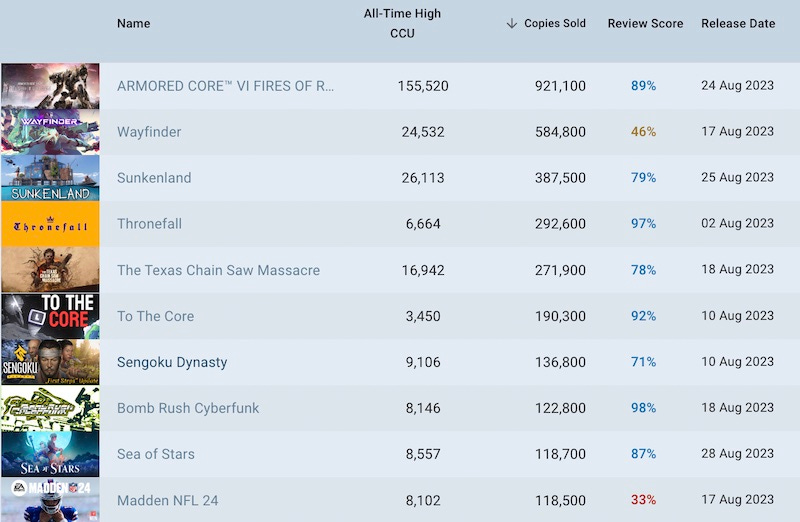Sort by Copies Sold column header
The width and height of the screenshot is (800, 522).
(555, 23)
